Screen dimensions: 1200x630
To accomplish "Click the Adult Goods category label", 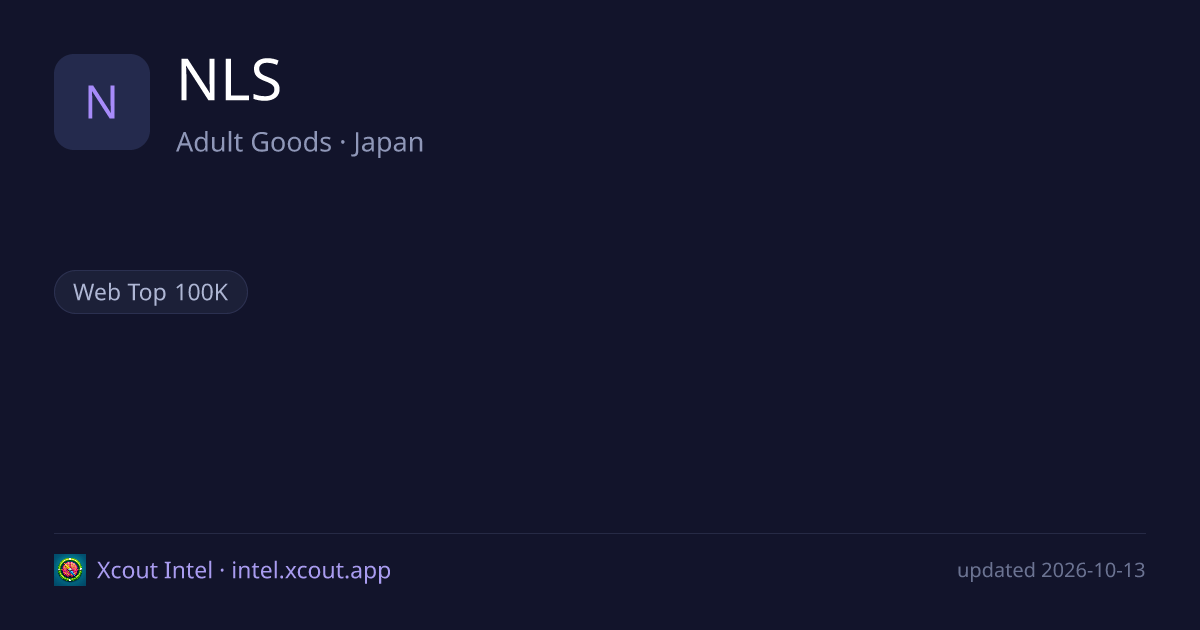I will pos(254,142).
